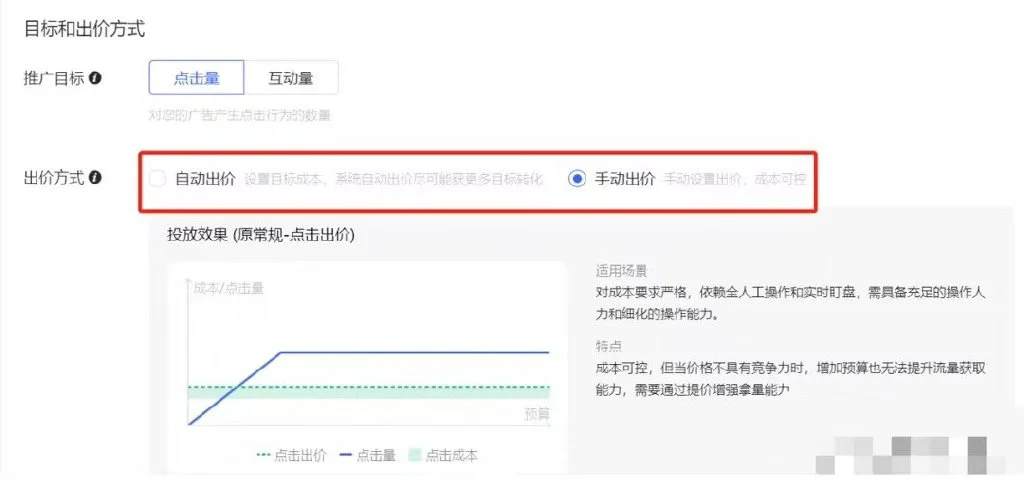Click info icon next to 推广目标
This screenshot has height=481, width=1024.
96,78
